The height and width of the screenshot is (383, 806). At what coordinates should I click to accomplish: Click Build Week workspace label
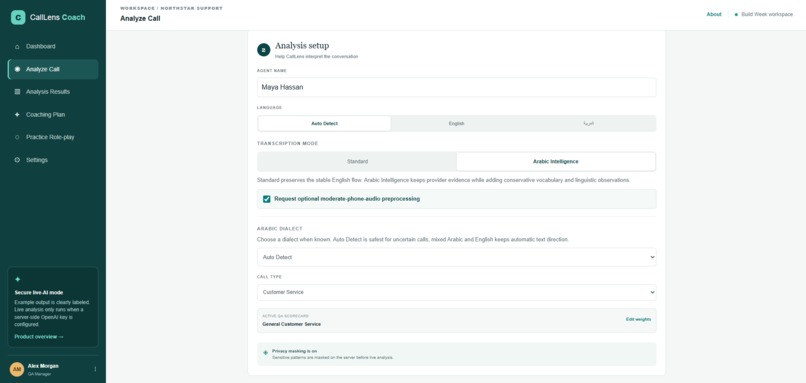767,14
